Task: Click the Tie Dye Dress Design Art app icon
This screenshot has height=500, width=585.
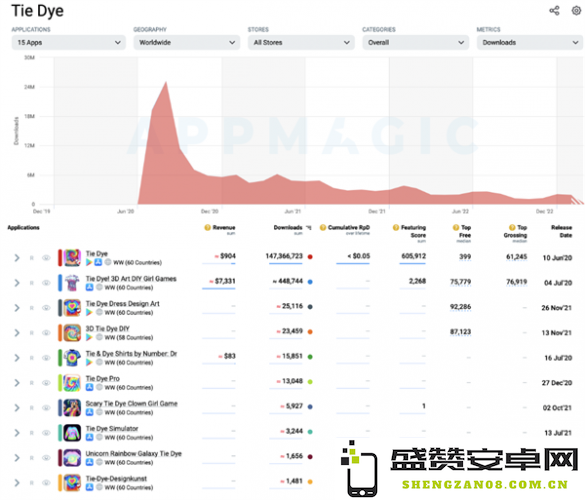Action: 72,308
